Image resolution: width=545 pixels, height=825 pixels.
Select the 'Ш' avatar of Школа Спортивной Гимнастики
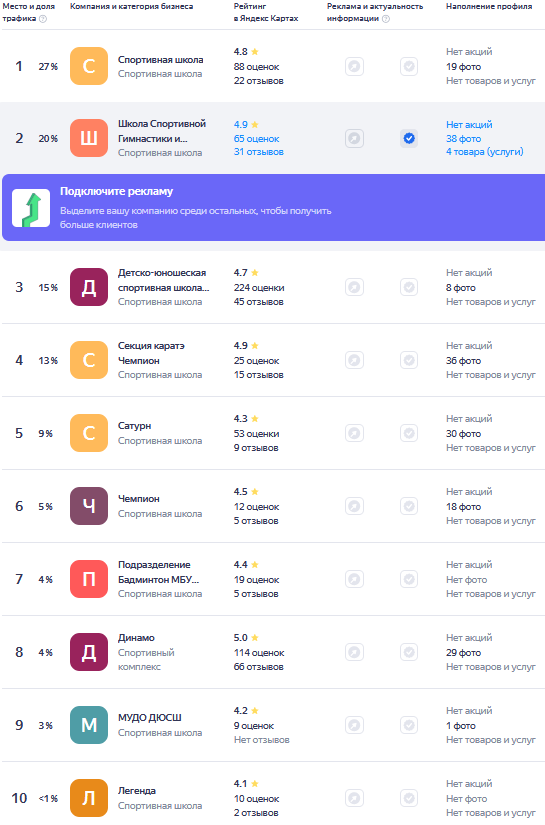[x=89, y=138]
